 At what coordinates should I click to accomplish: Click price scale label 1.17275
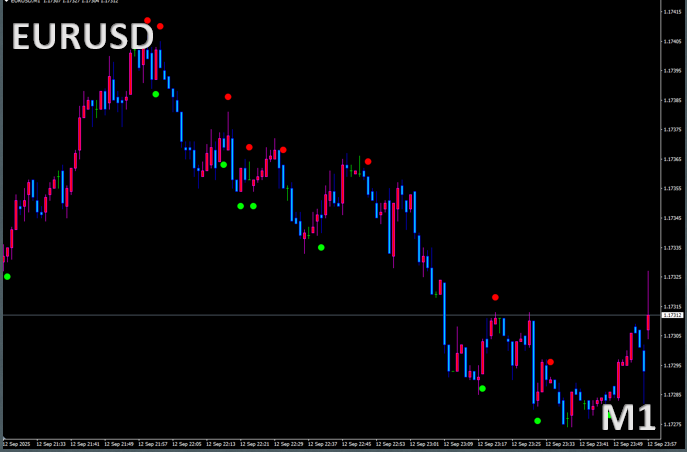[673, 424]
